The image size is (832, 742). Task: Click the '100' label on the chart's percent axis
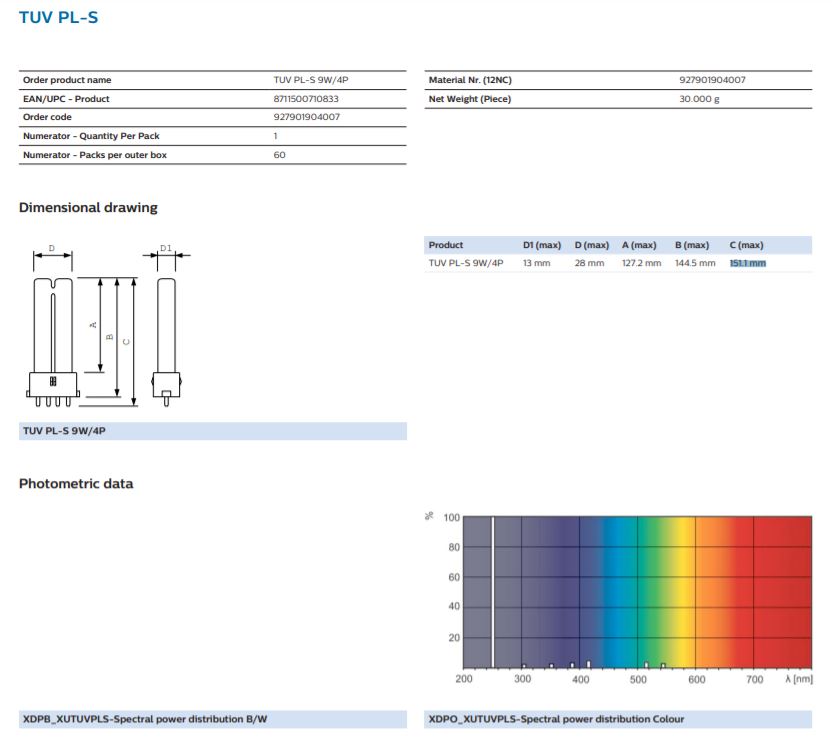click(452, 517)
